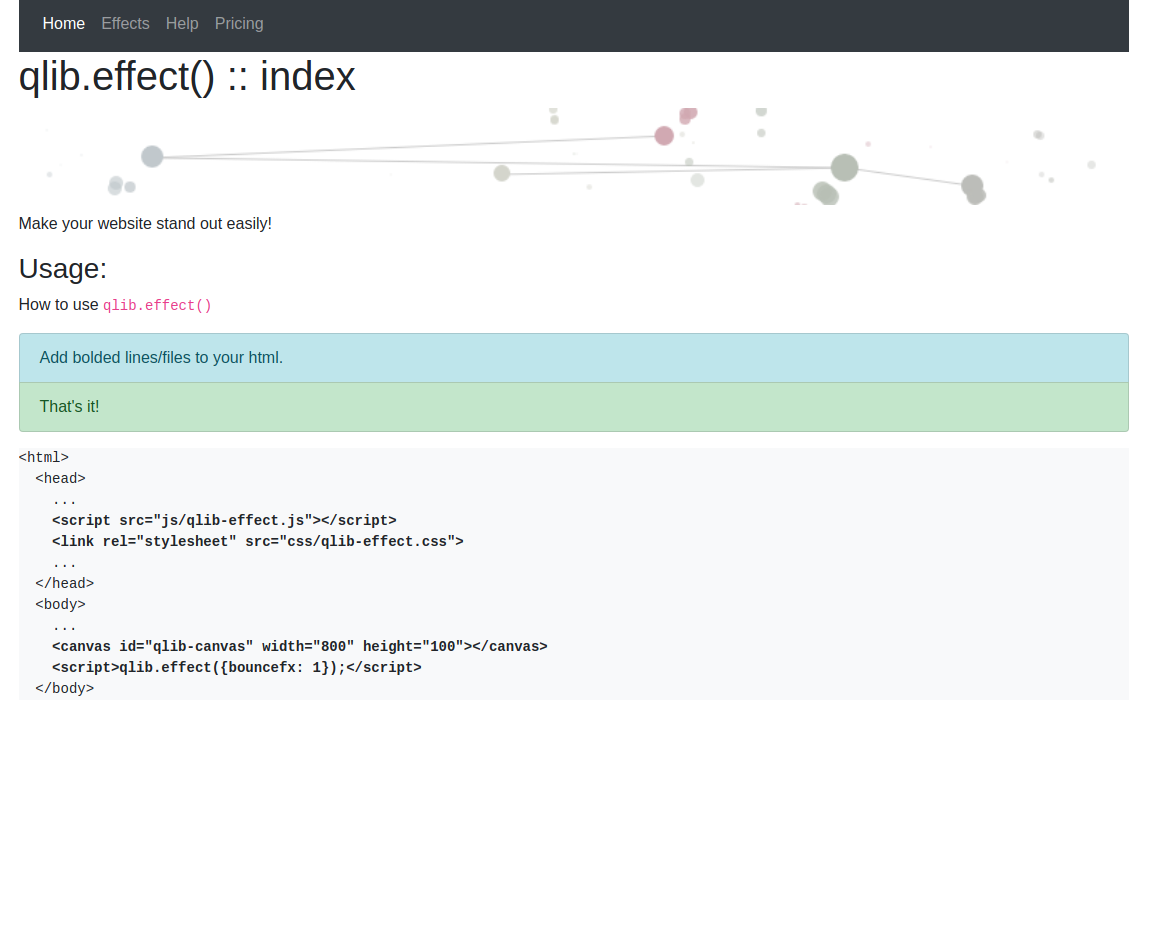Click the '<head>' opening tag line
The image size is (1150, 950).
(60, 478)
